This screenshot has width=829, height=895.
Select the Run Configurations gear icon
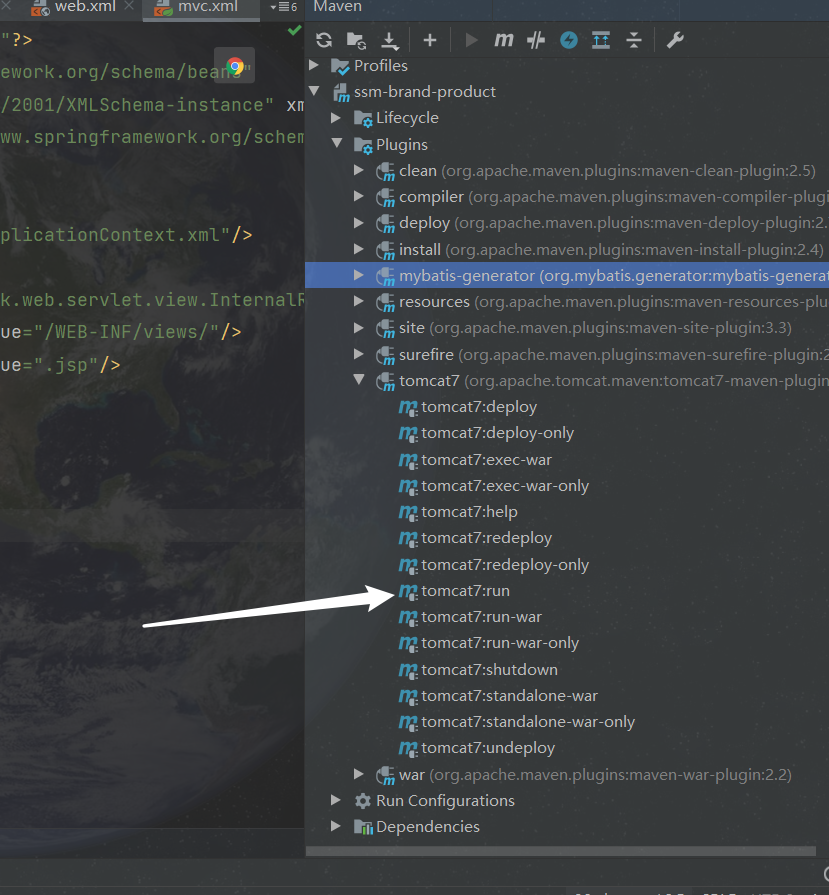(x=363, y=801)
